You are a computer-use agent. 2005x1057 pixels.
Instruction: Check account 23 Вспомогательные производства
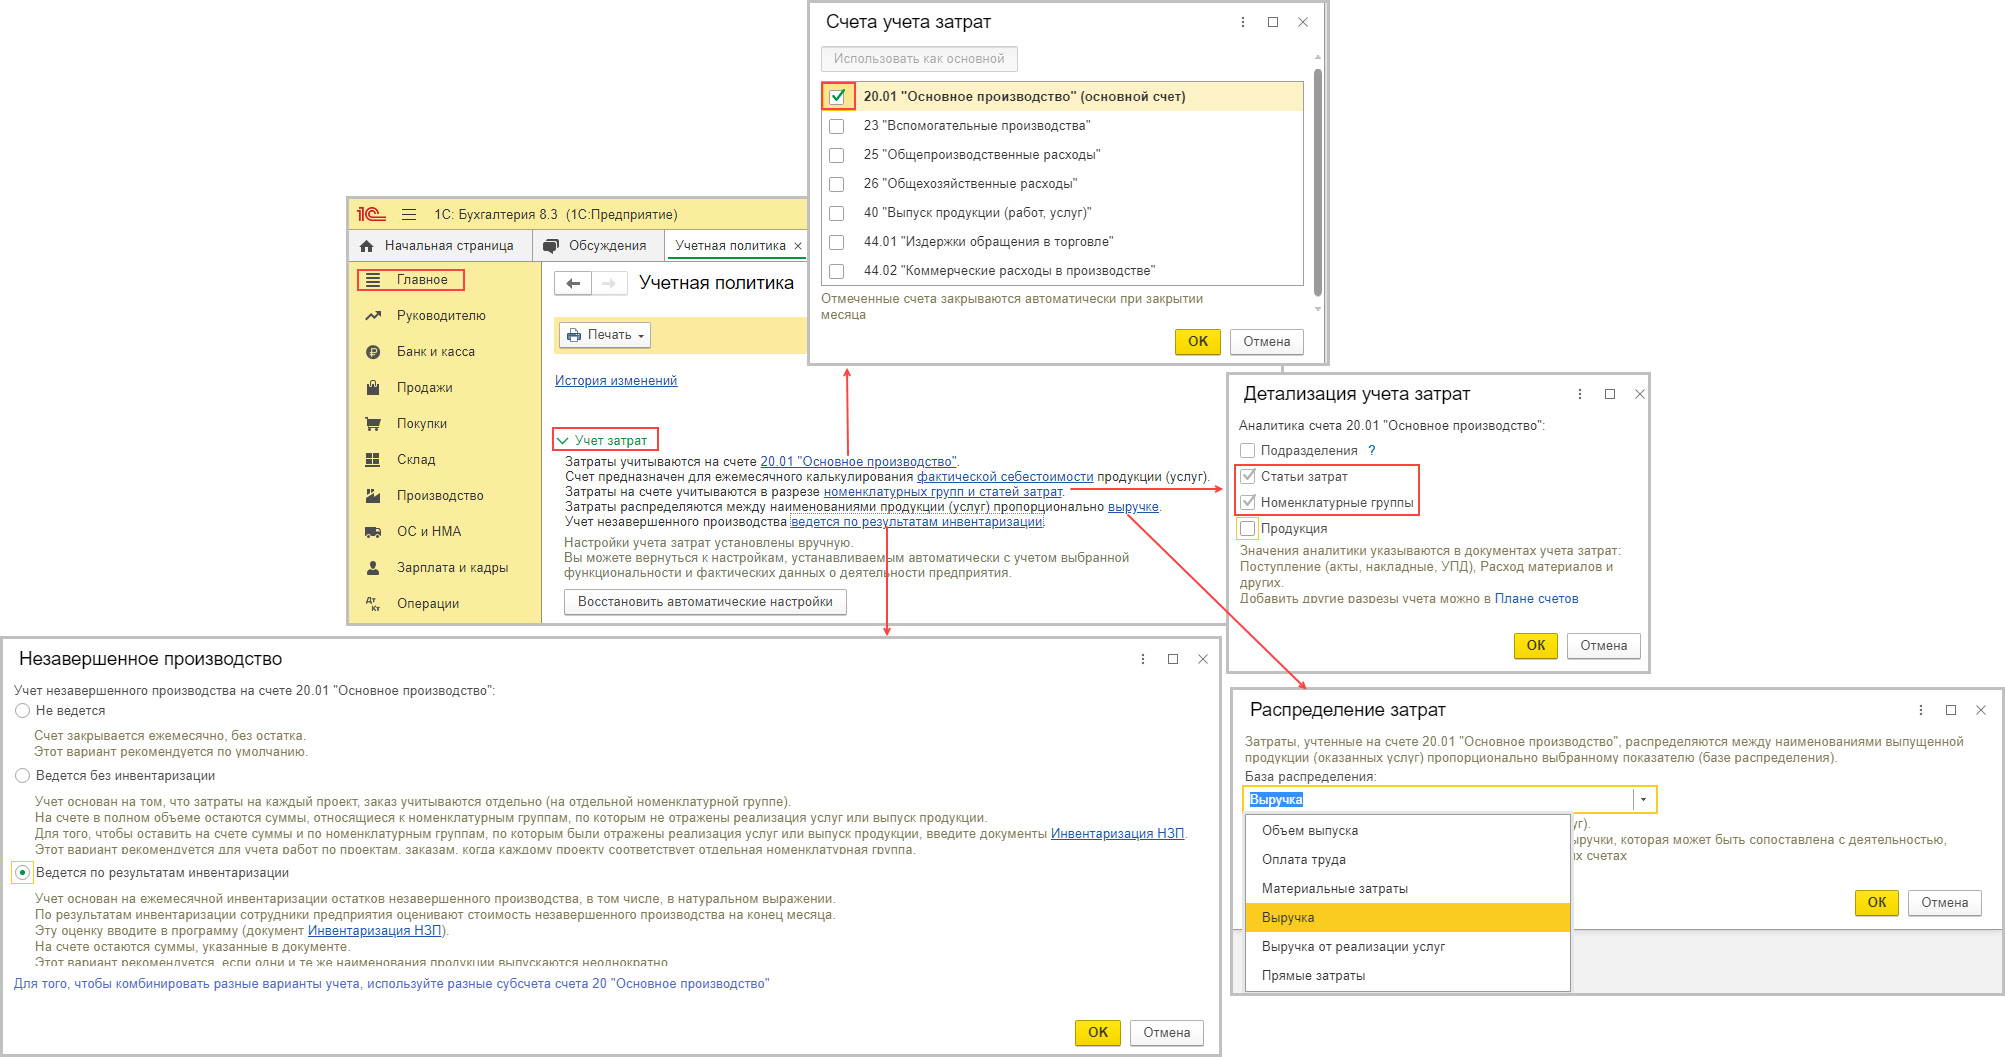tap(837, 126)
